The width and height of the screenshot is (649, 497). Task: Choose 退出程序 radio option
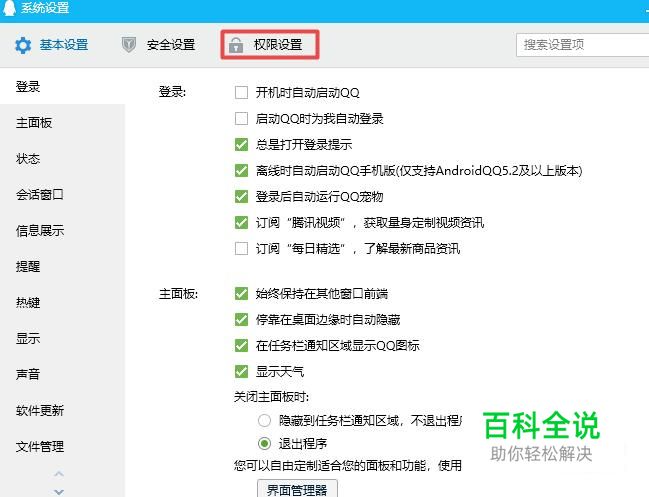(x=264, y=444)
